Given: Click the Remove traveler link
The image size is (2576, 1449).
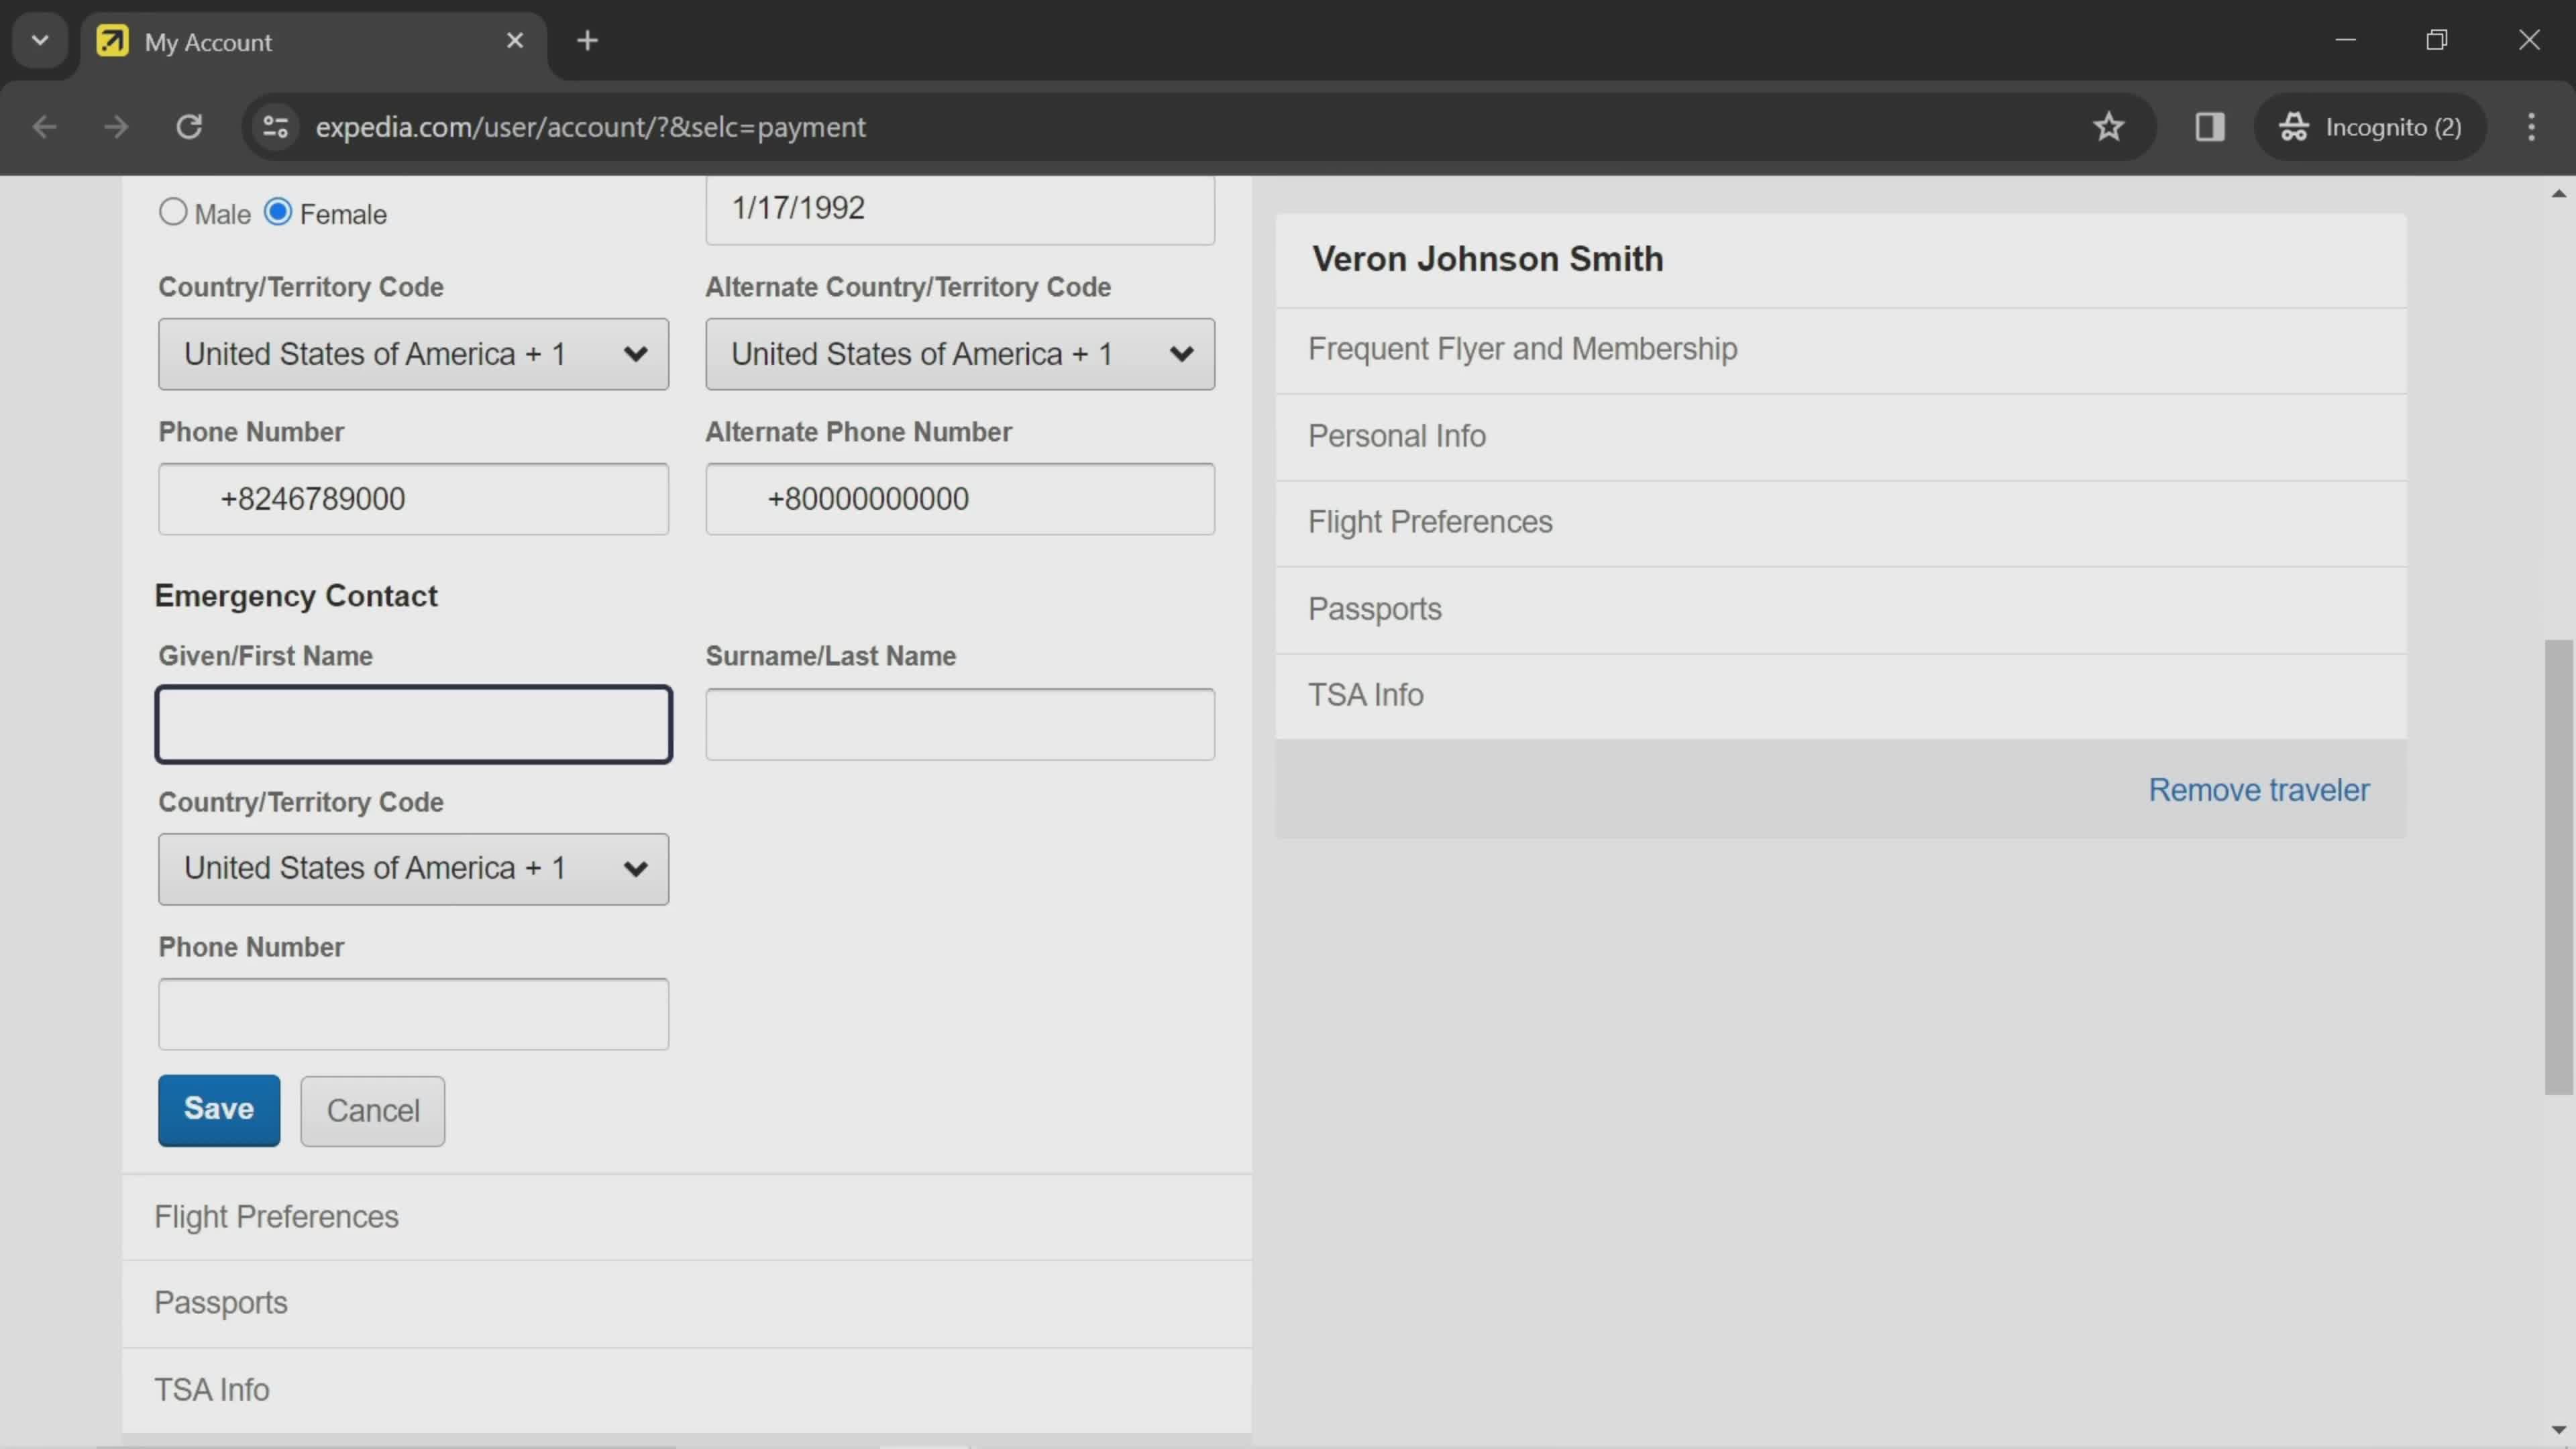Looking at the screenshot, I should tap(2259, 789).
